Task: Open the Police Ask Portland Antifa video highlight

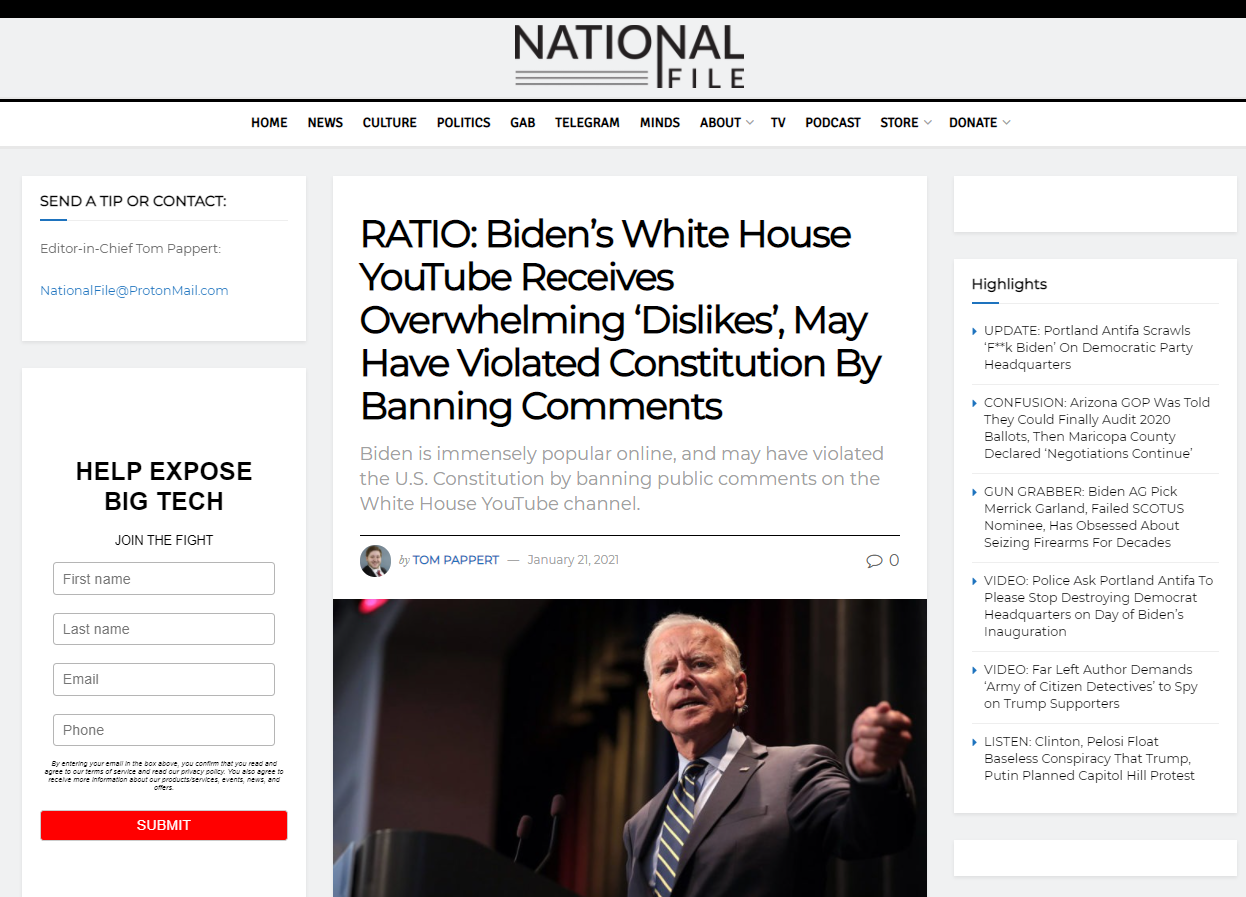Action: pyautogui.click(x=1098, y=606)
